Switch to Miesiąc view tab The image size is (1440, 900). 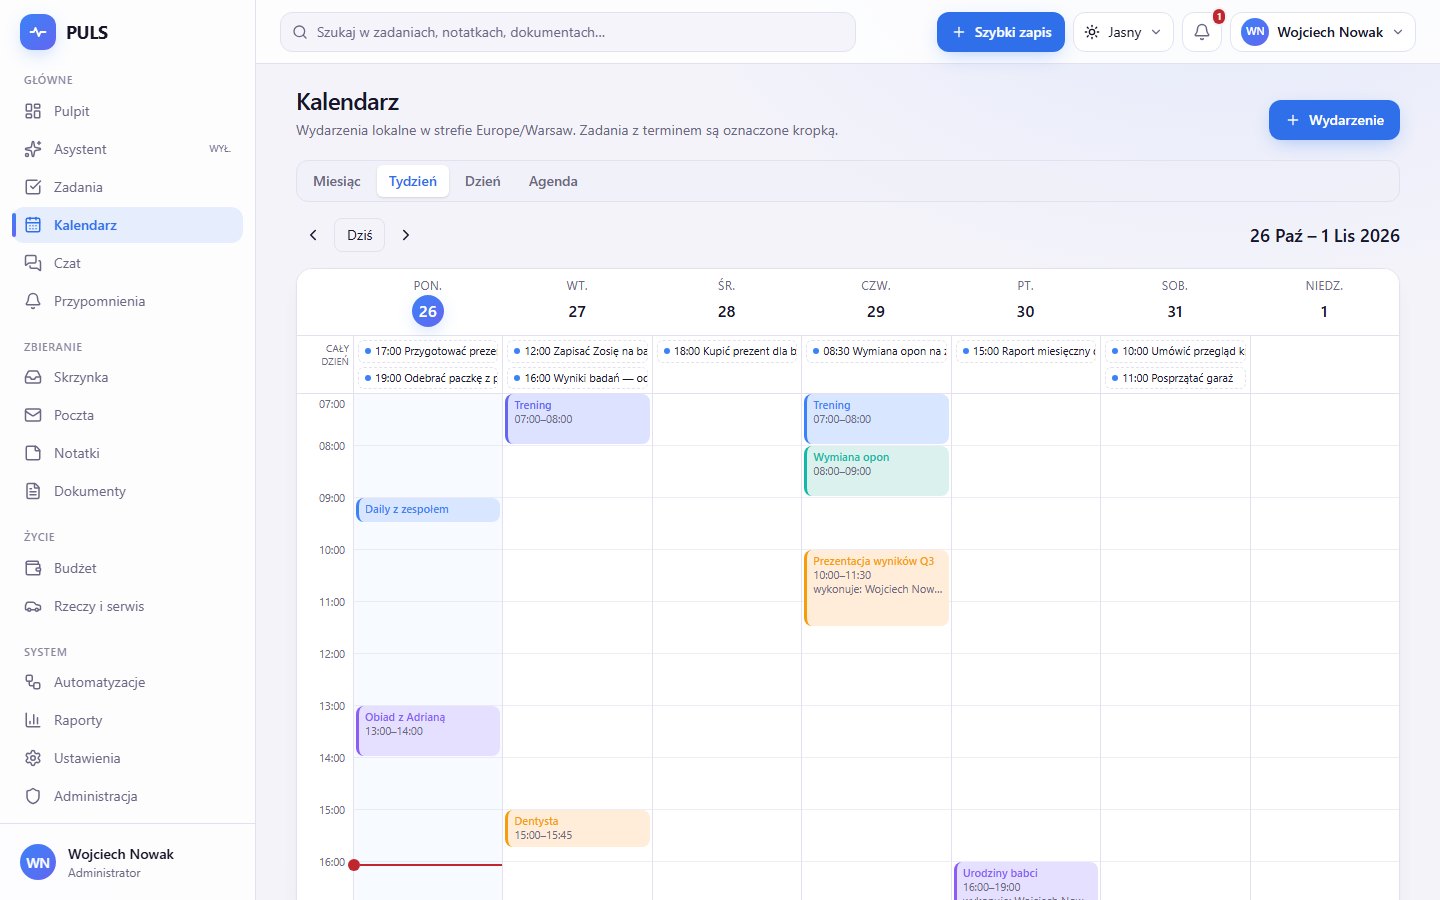pos(337,181)
